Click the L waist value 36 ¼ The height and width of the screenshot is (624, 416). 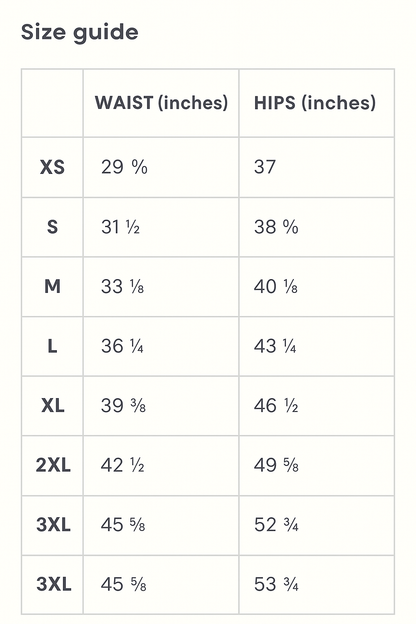tap(122, 346)
